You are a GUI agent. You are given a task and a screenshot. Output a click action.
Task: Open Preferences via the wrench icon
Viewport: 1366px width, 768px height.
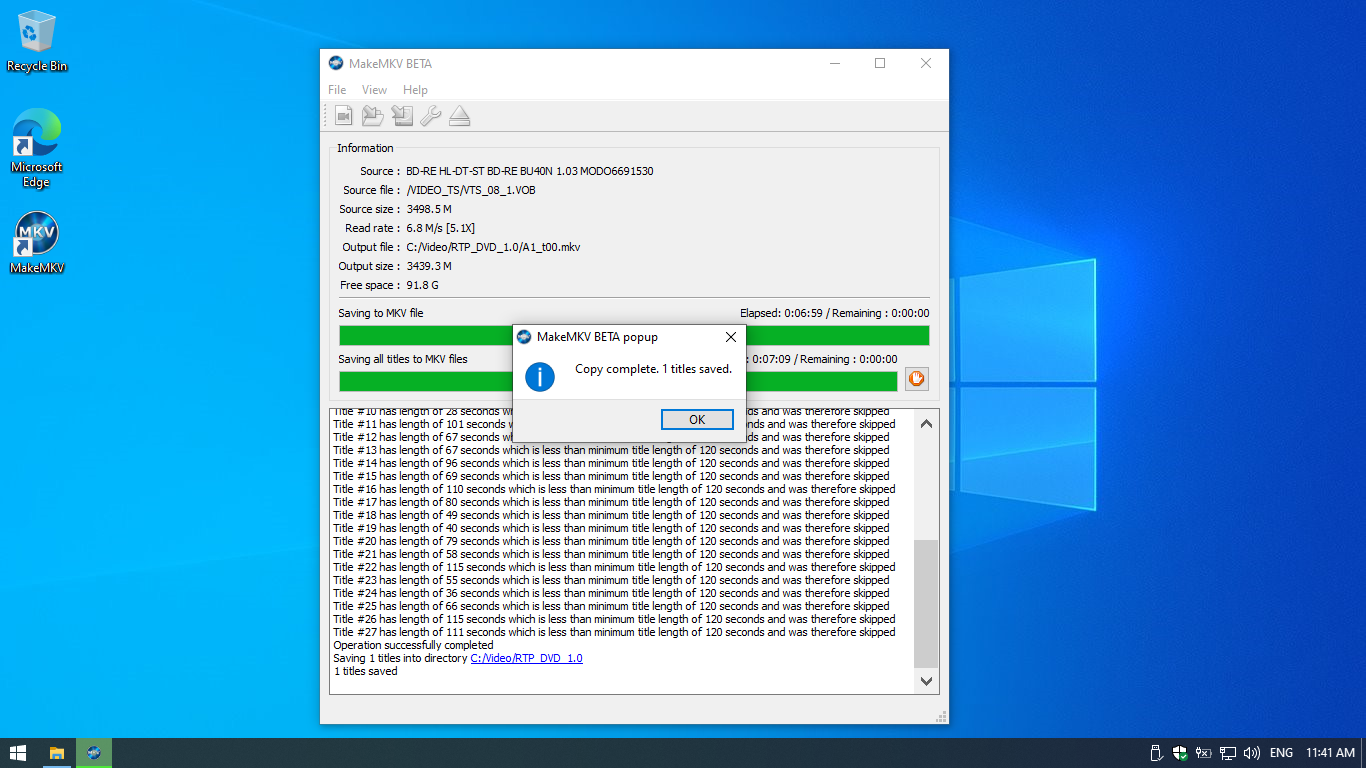(x=431, y=116)
